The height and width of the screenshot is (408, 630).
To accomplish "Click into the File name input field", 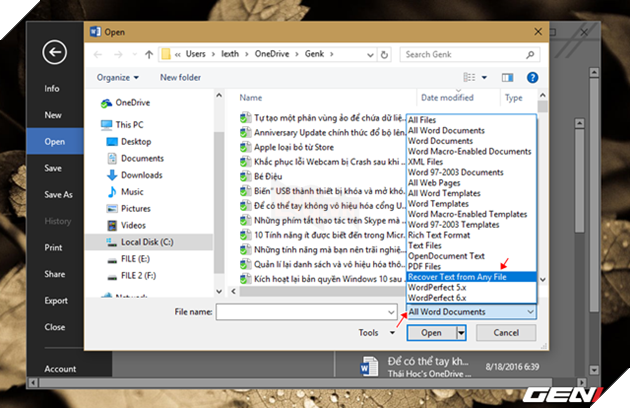I will [309, 312].
